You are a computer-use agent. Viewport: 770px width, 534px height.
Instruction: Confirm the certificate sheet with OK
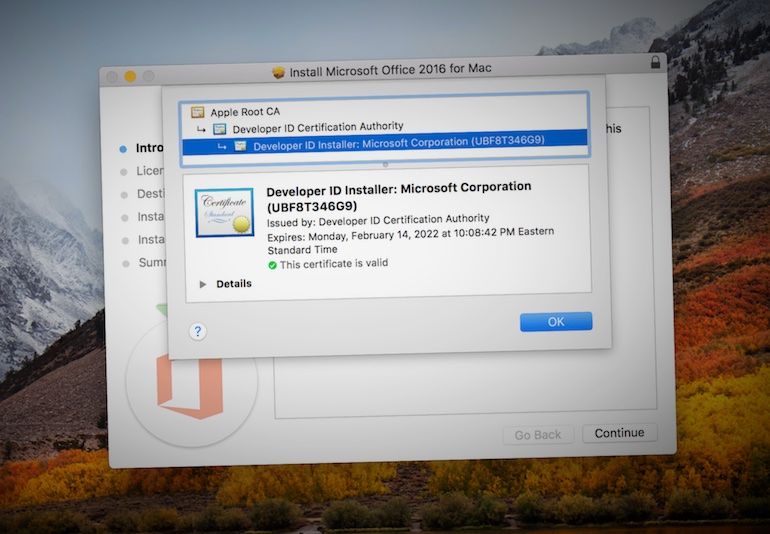coord(556,322)
